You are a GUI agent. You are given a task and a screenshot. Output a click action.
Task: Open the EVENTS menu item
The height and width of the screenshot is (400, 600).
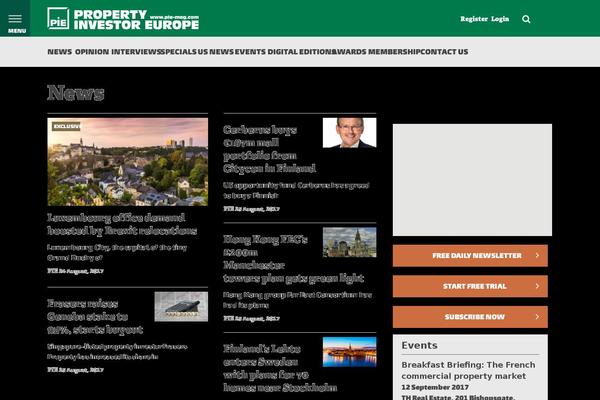click(250, 52)
